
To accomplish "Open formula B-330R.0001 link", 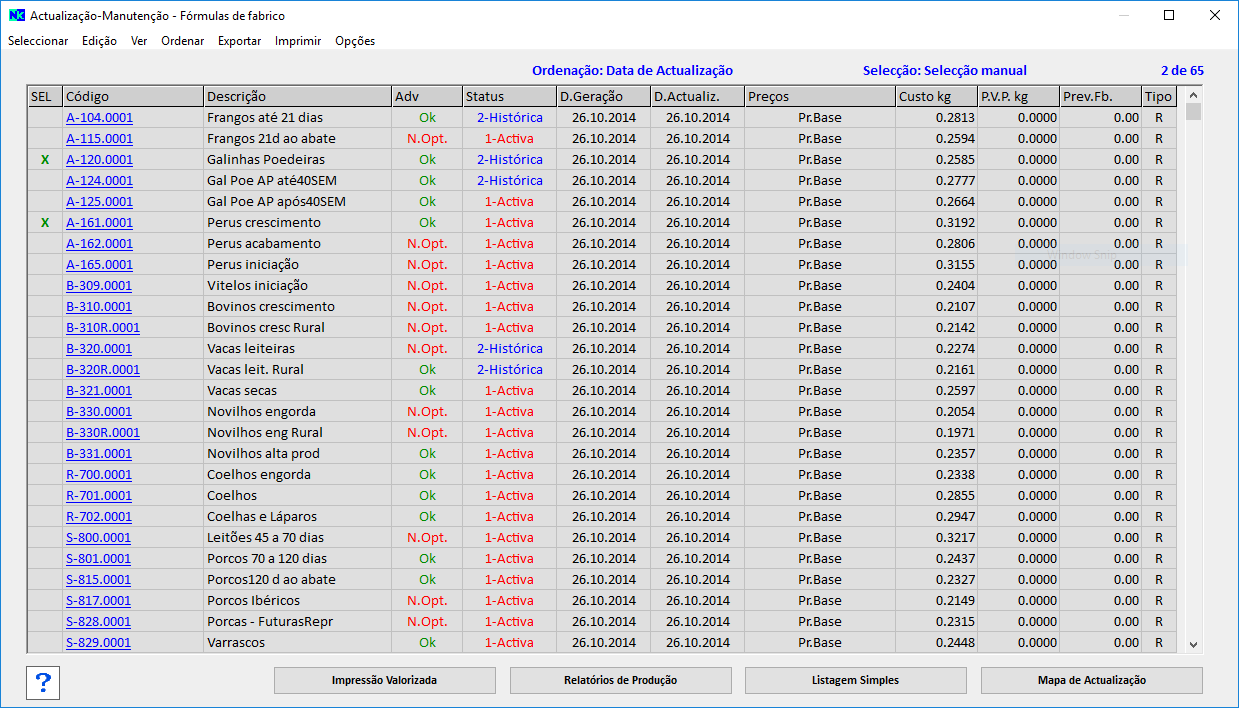I will tap(103, 433).
